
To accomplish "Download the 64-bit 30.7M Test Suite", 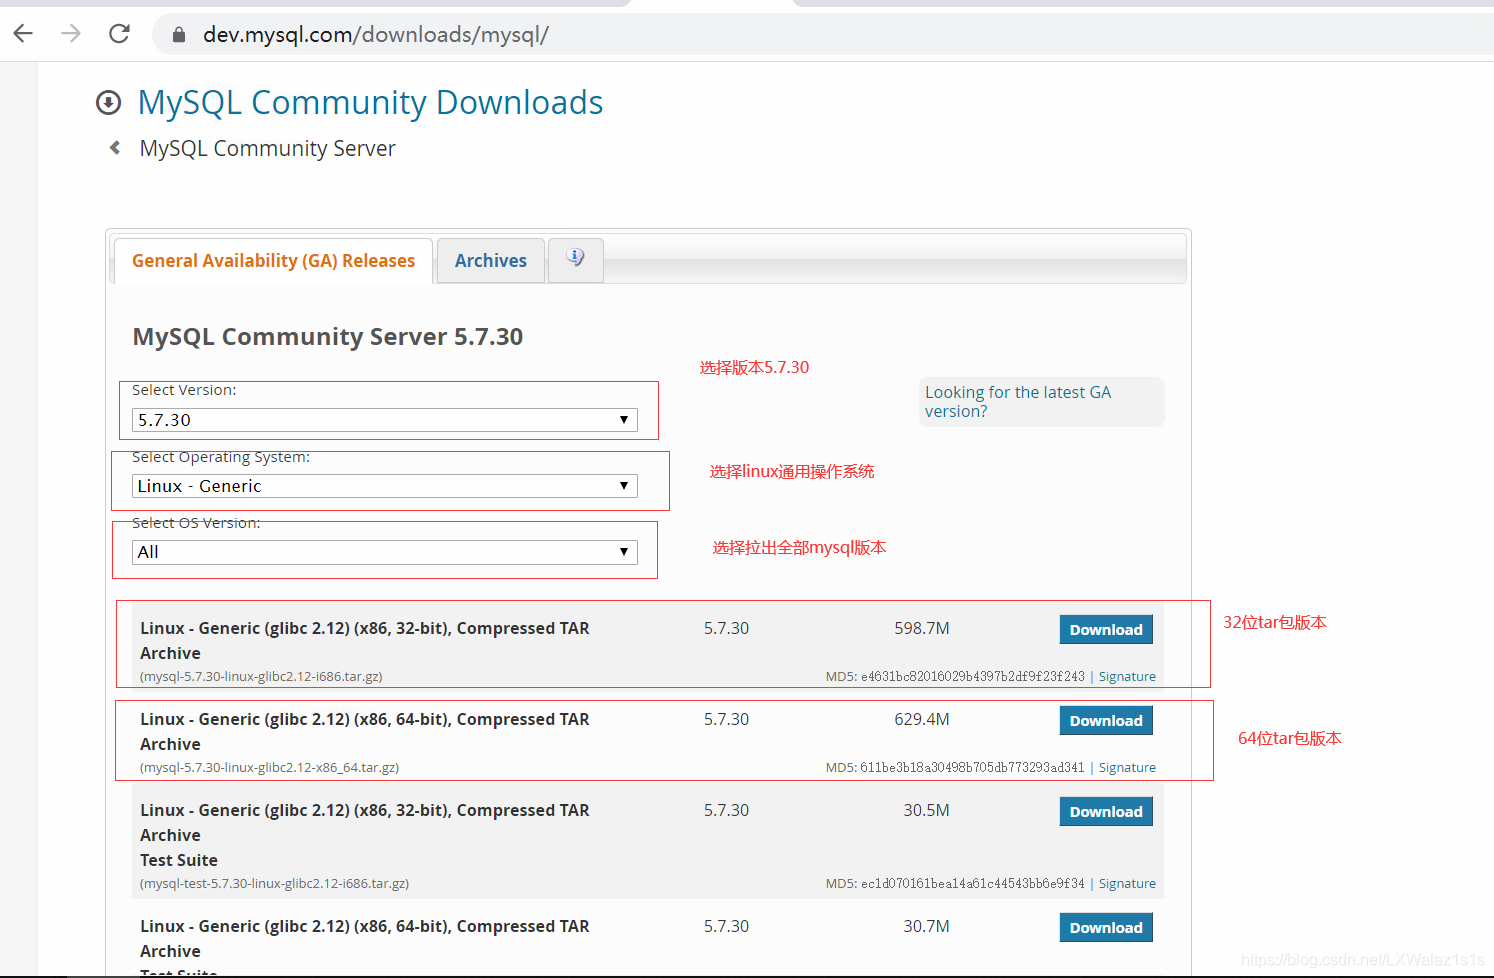I will pyautogui.click(x=1106, y=928).
